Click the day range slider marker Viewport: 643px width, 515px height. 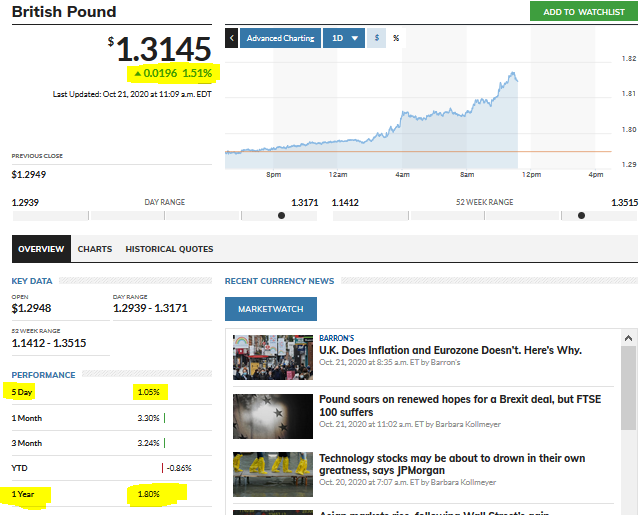[x=281, y=216]
